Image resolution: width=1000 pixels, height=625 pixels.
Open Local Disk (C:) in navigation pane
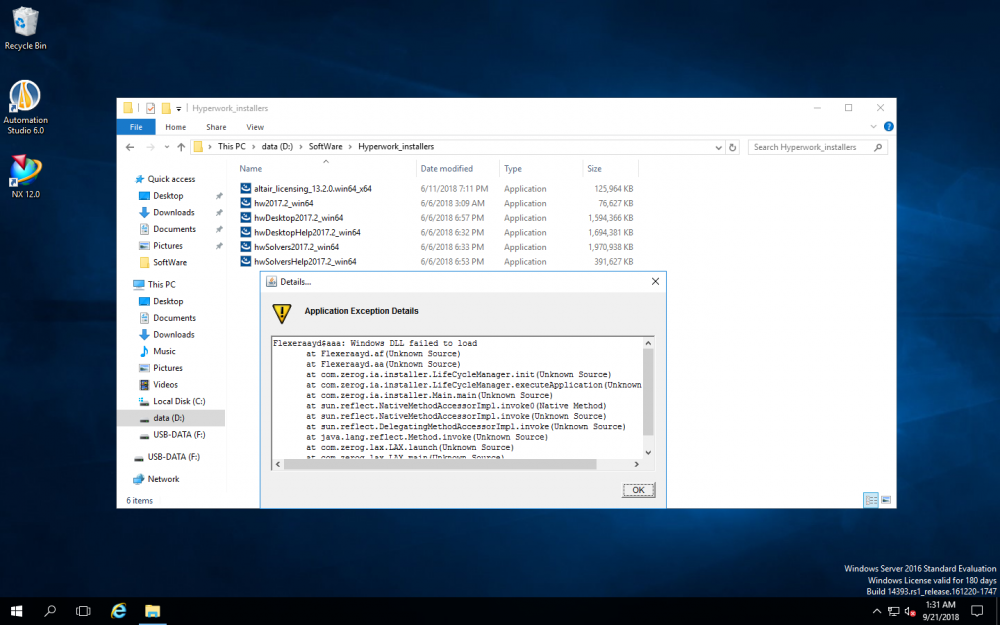(179, 401)
